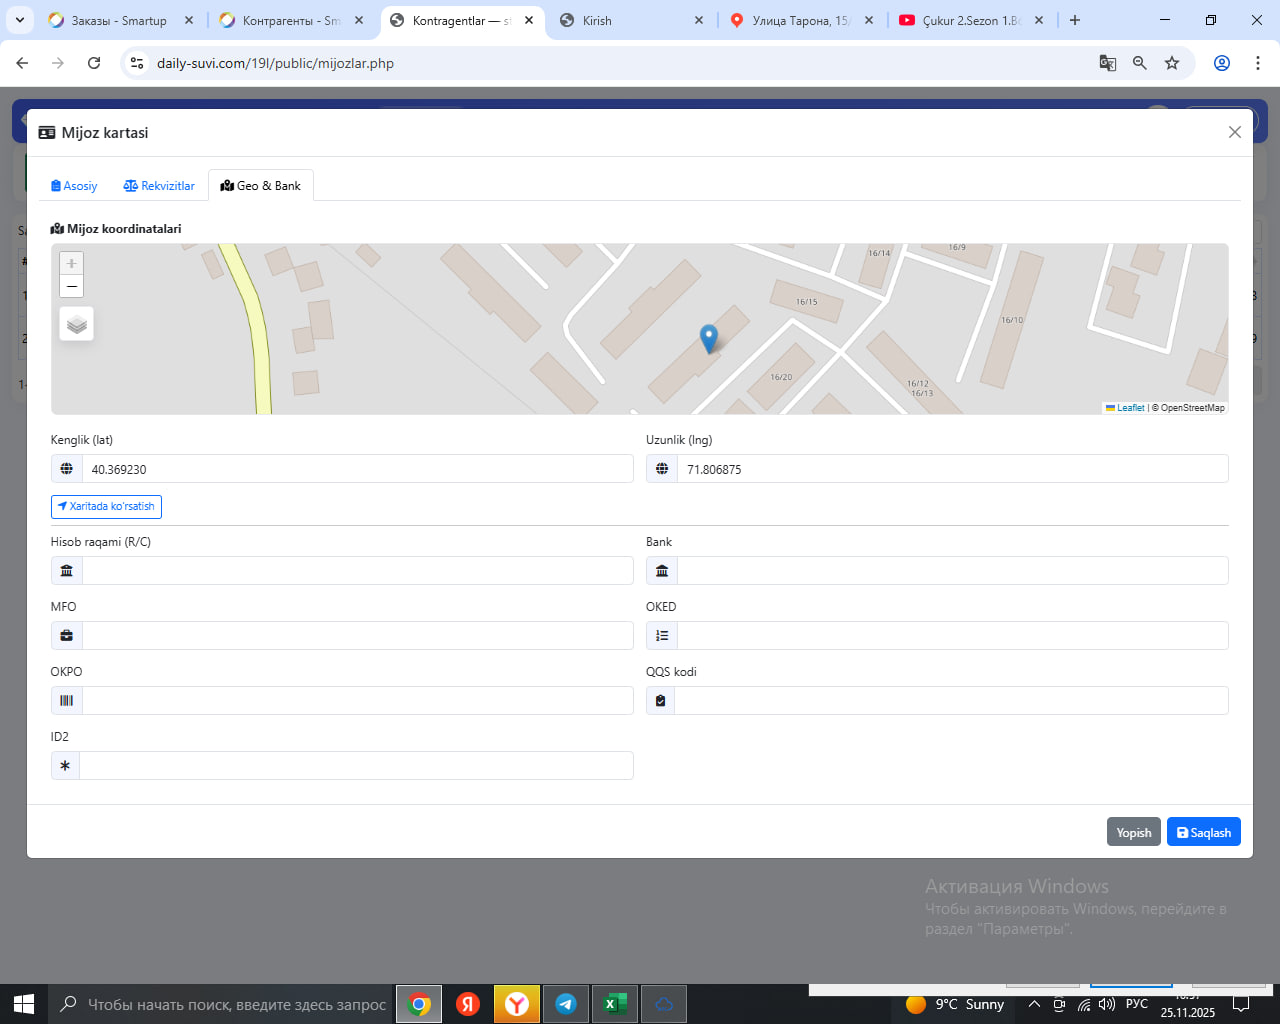Click the Xaritada ko'rsatish button

pos(106,506)
